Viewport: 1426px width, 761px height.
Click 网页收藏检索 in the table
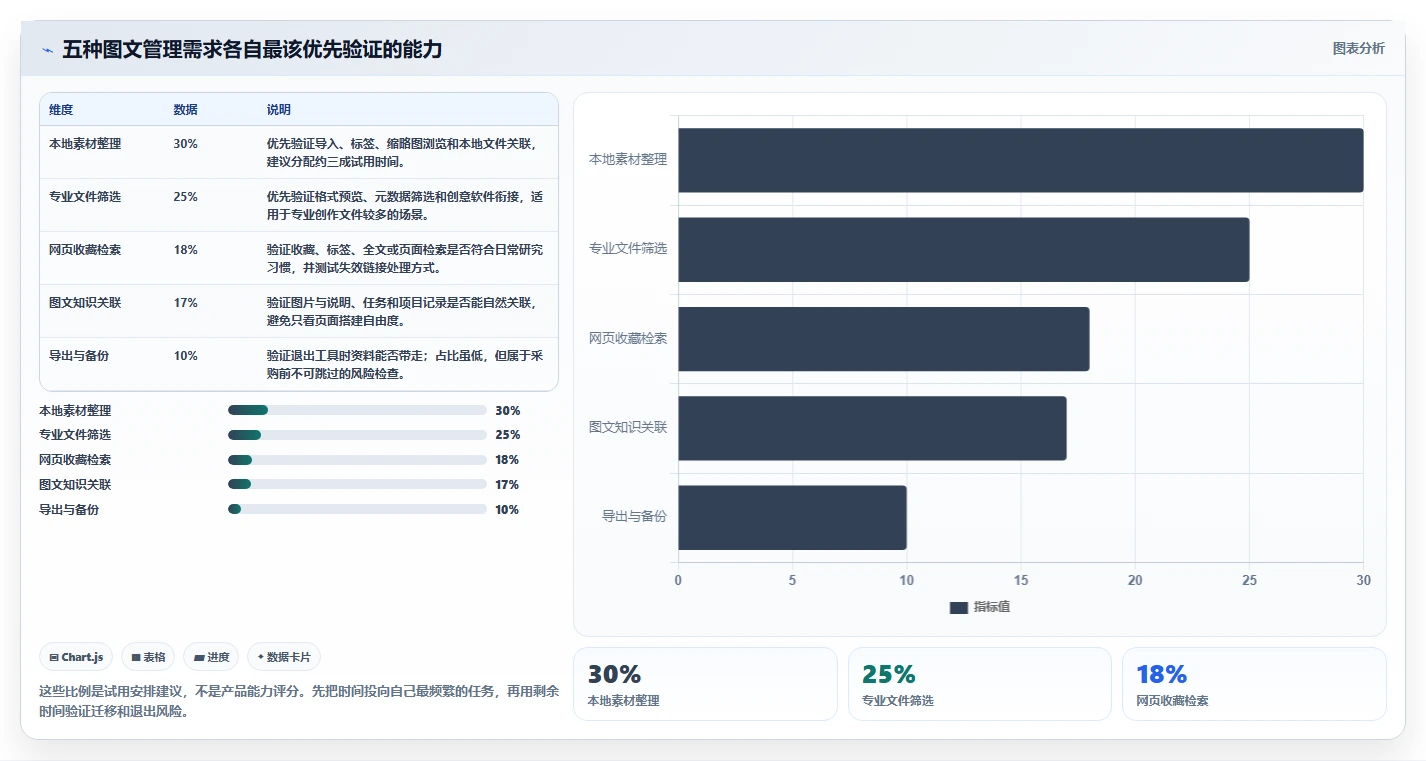(85, 250)
